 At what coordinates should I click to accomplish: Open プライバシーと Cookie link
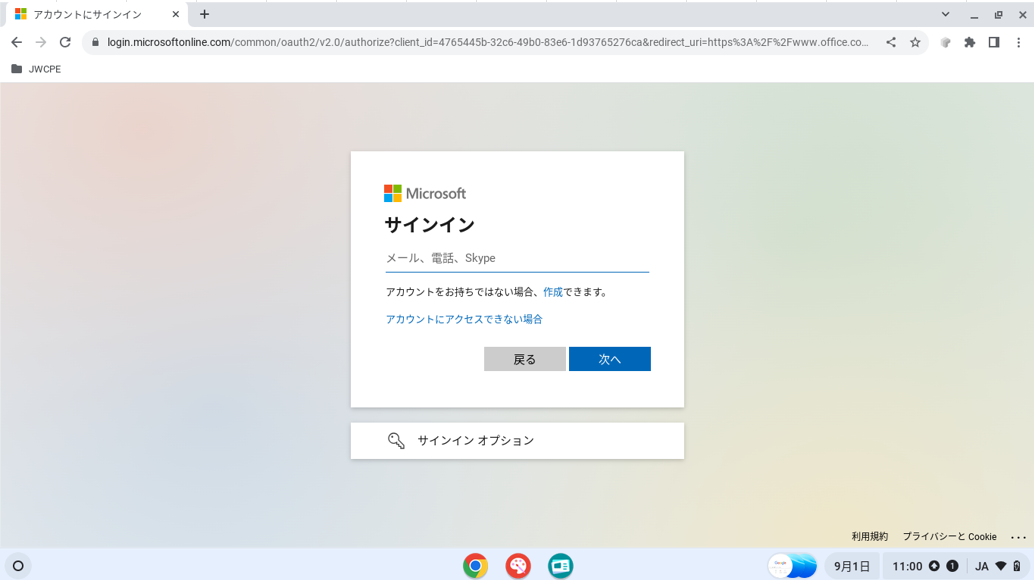point(950,536)
